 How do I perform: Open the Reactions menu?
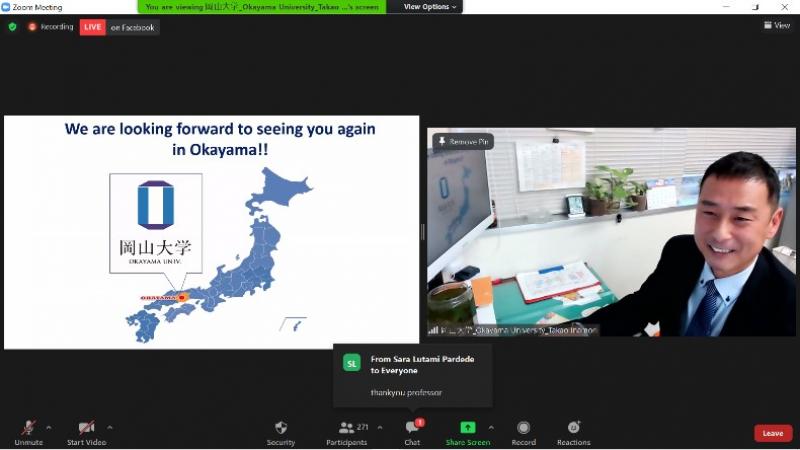[573, 433]
